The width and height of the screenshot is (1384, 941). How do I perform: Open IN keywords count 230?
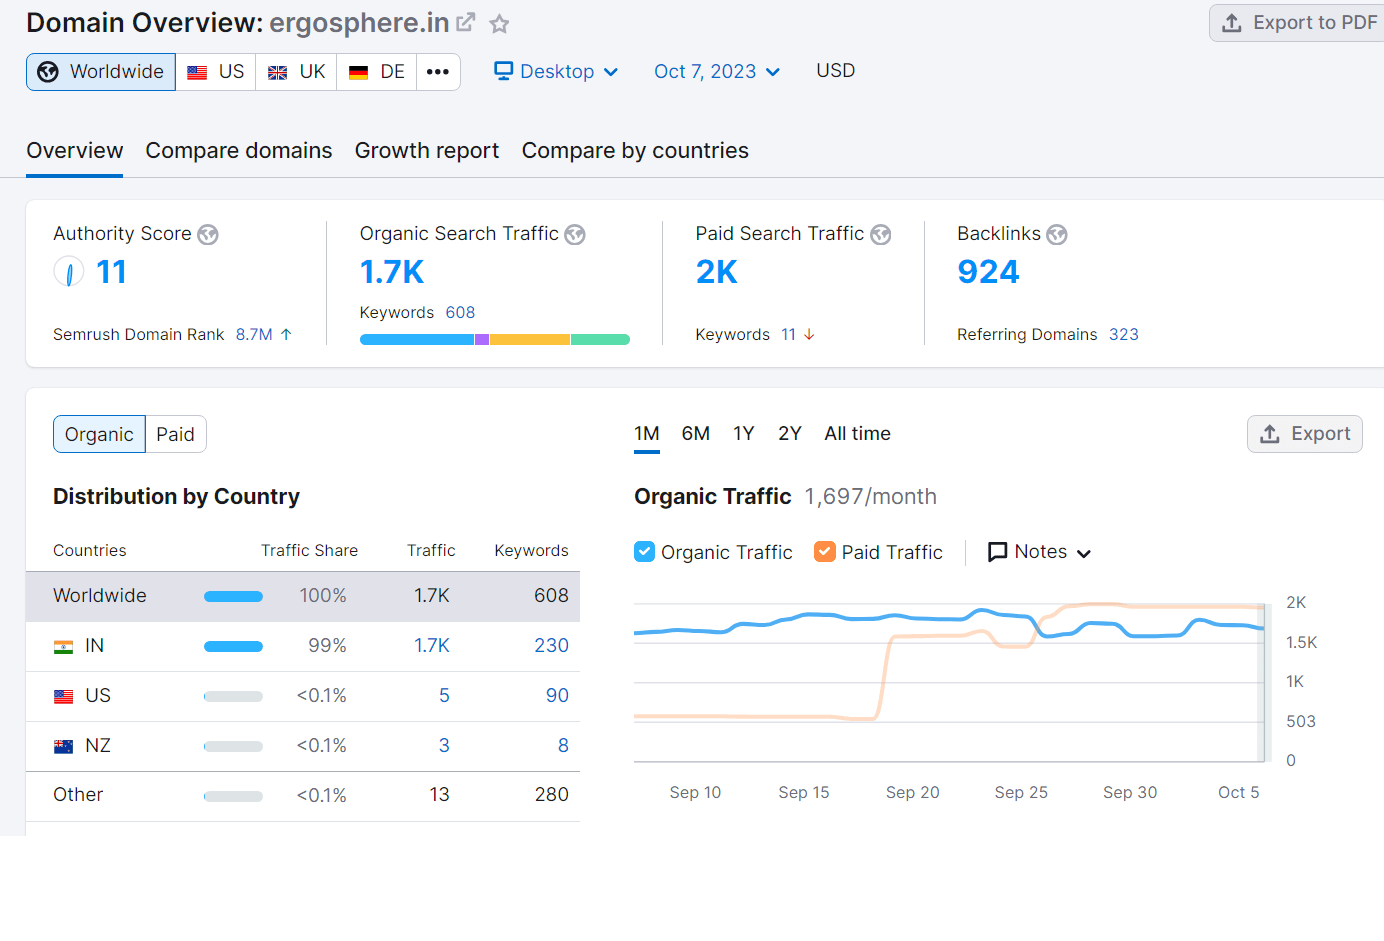[551, 646]
